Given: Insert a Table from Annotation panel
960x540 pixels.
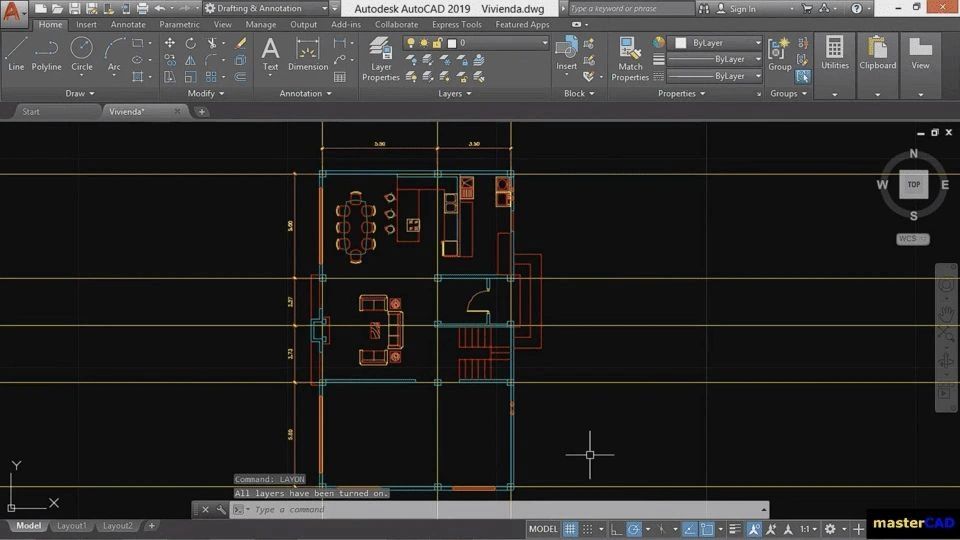Looking at the screenshot, I should click(340, 77).
